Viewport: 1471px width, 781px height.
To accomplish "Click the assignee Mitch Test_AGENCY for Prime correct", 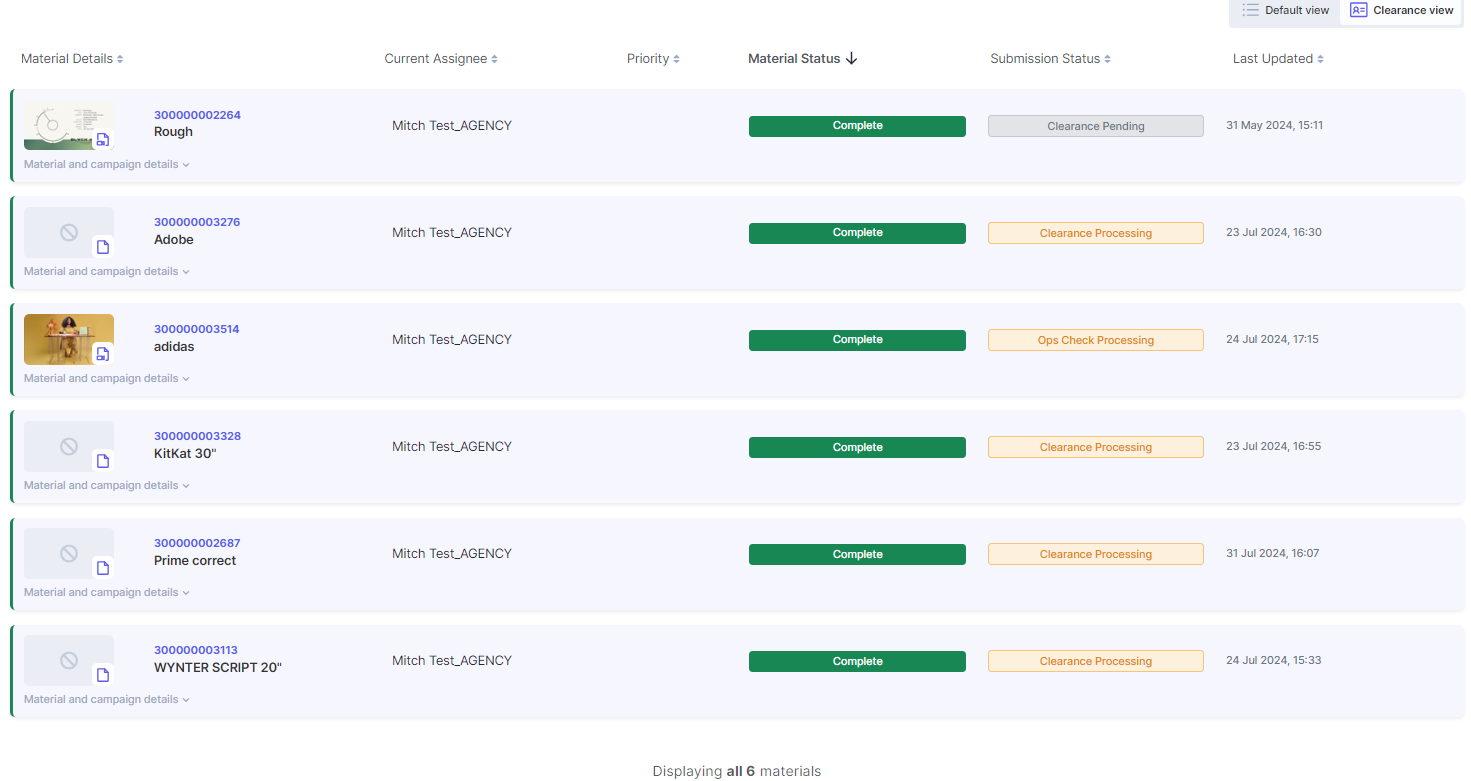I will click(452, 553).
